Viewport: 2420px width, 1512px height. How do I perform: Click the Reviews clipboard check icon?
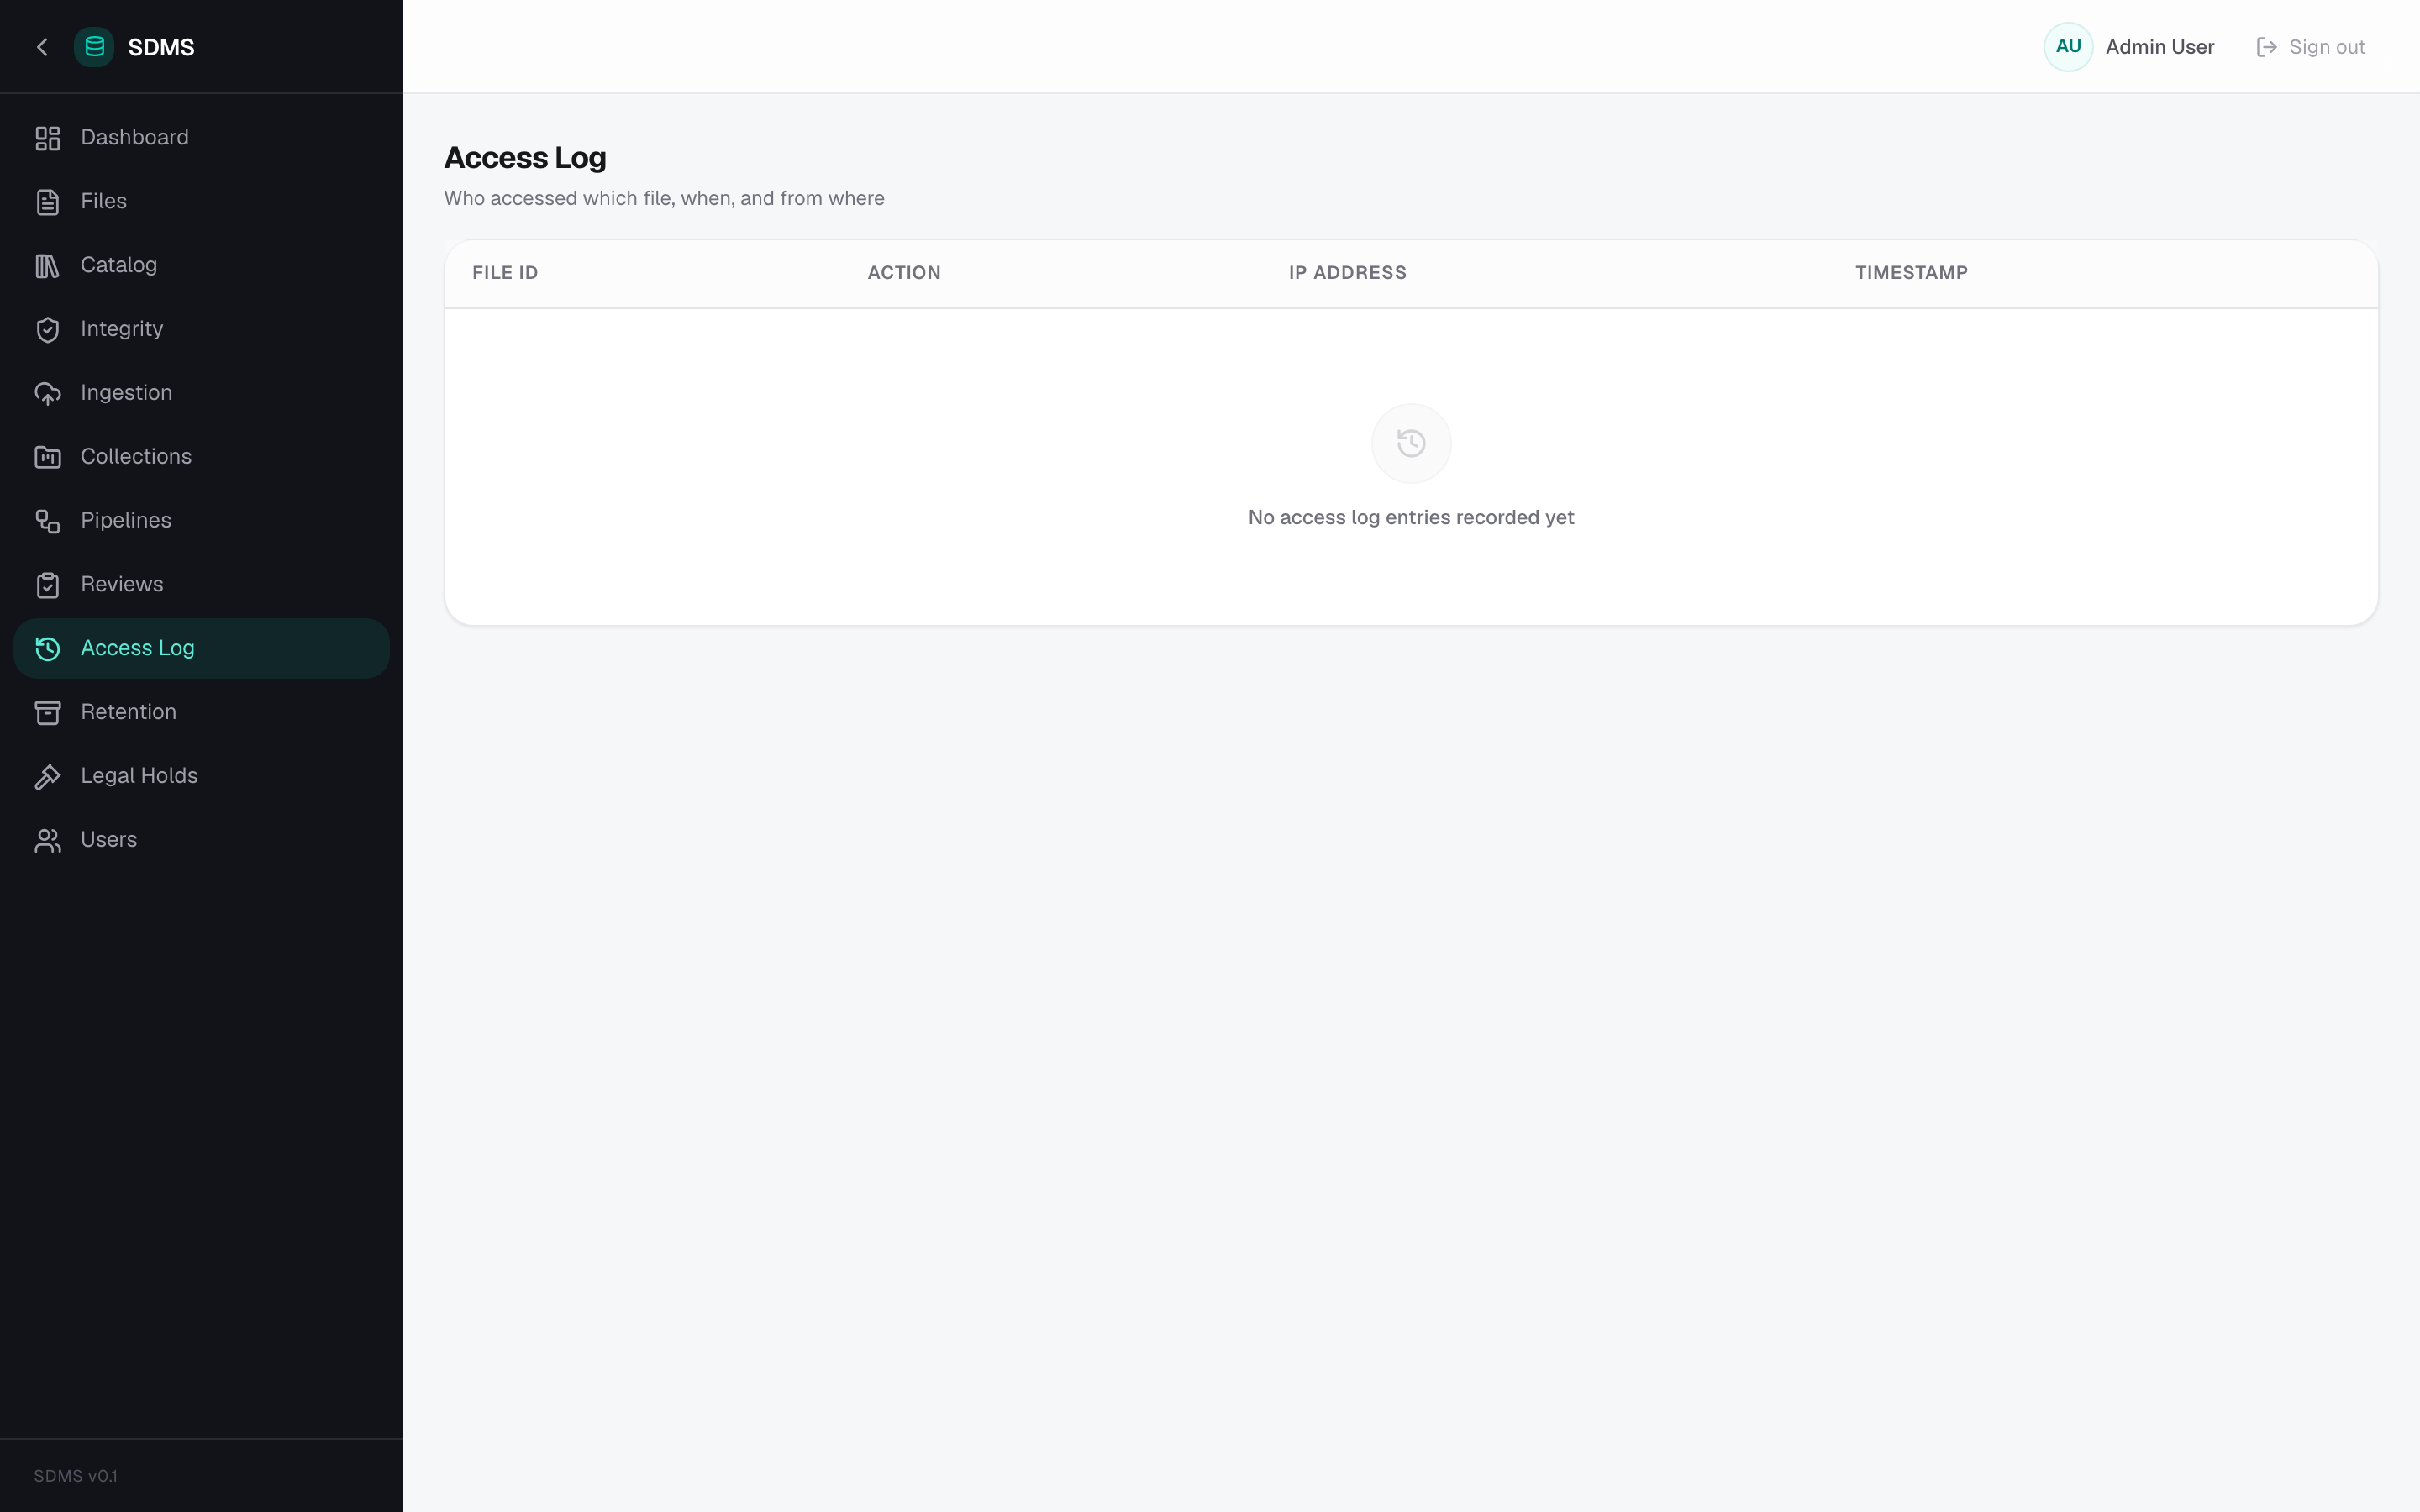click(48, 585)
